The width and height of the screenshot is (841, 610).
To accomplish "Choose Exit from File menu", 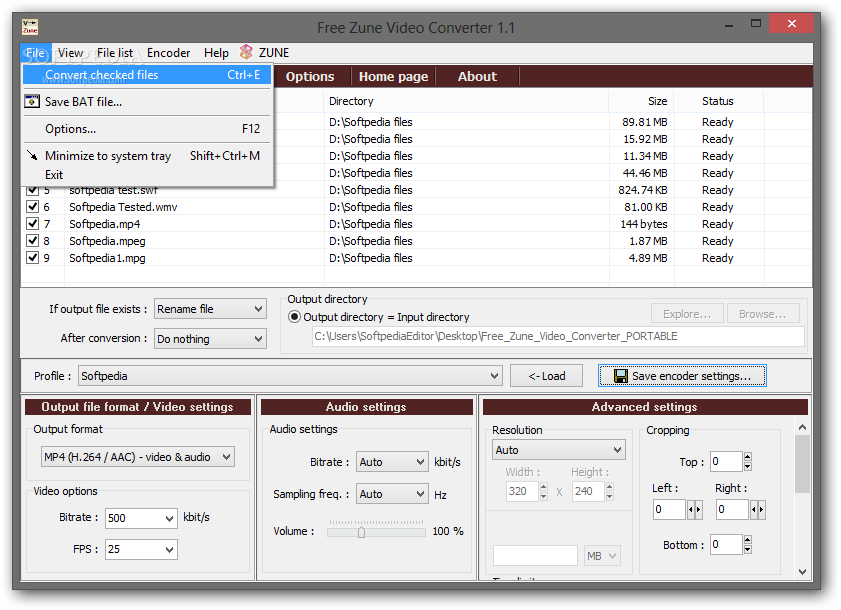I will pyautogui.click(x=147, y=175).
